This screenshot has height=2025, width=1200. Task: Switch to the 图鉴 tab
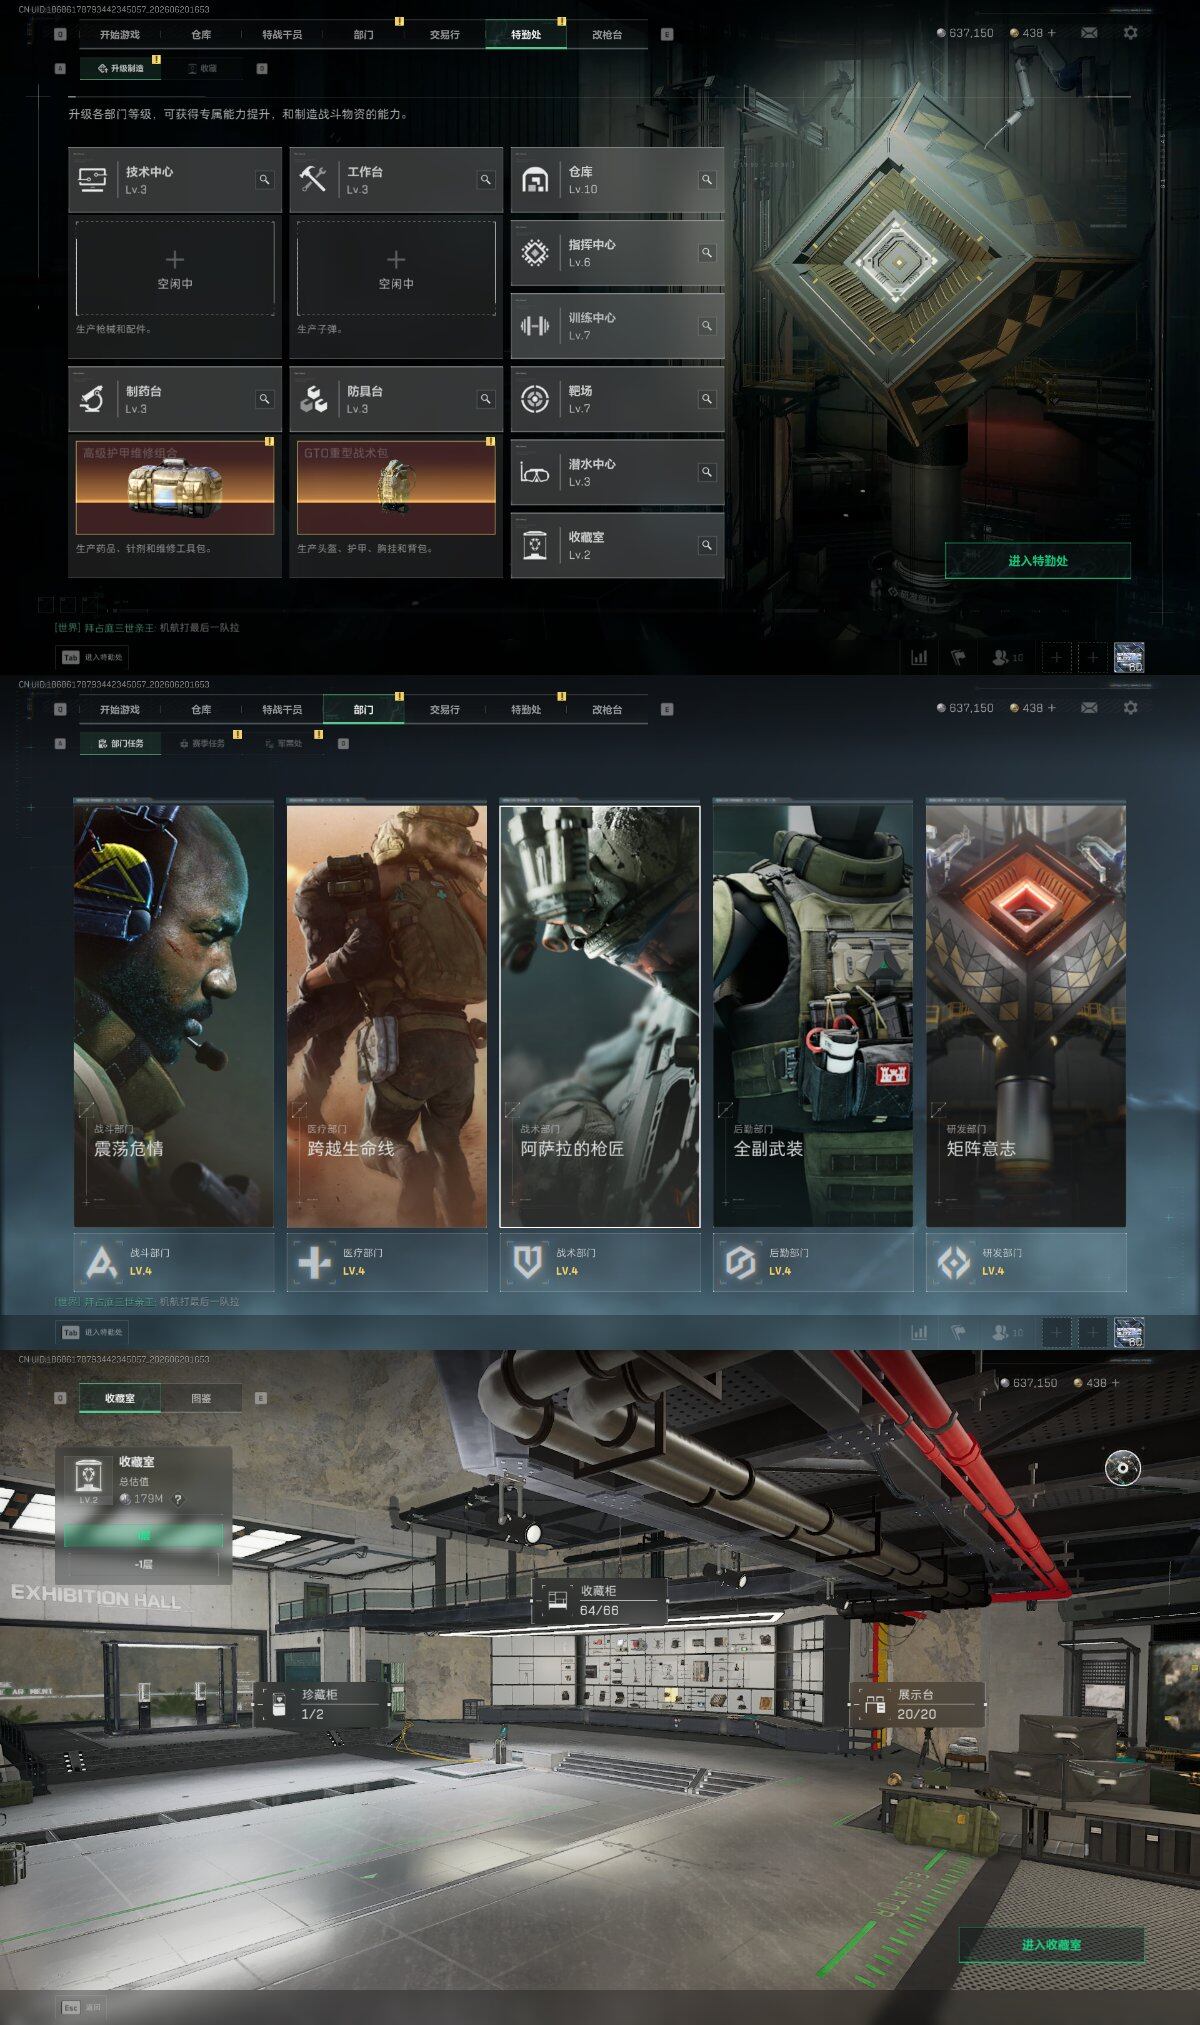(201, 1398)
